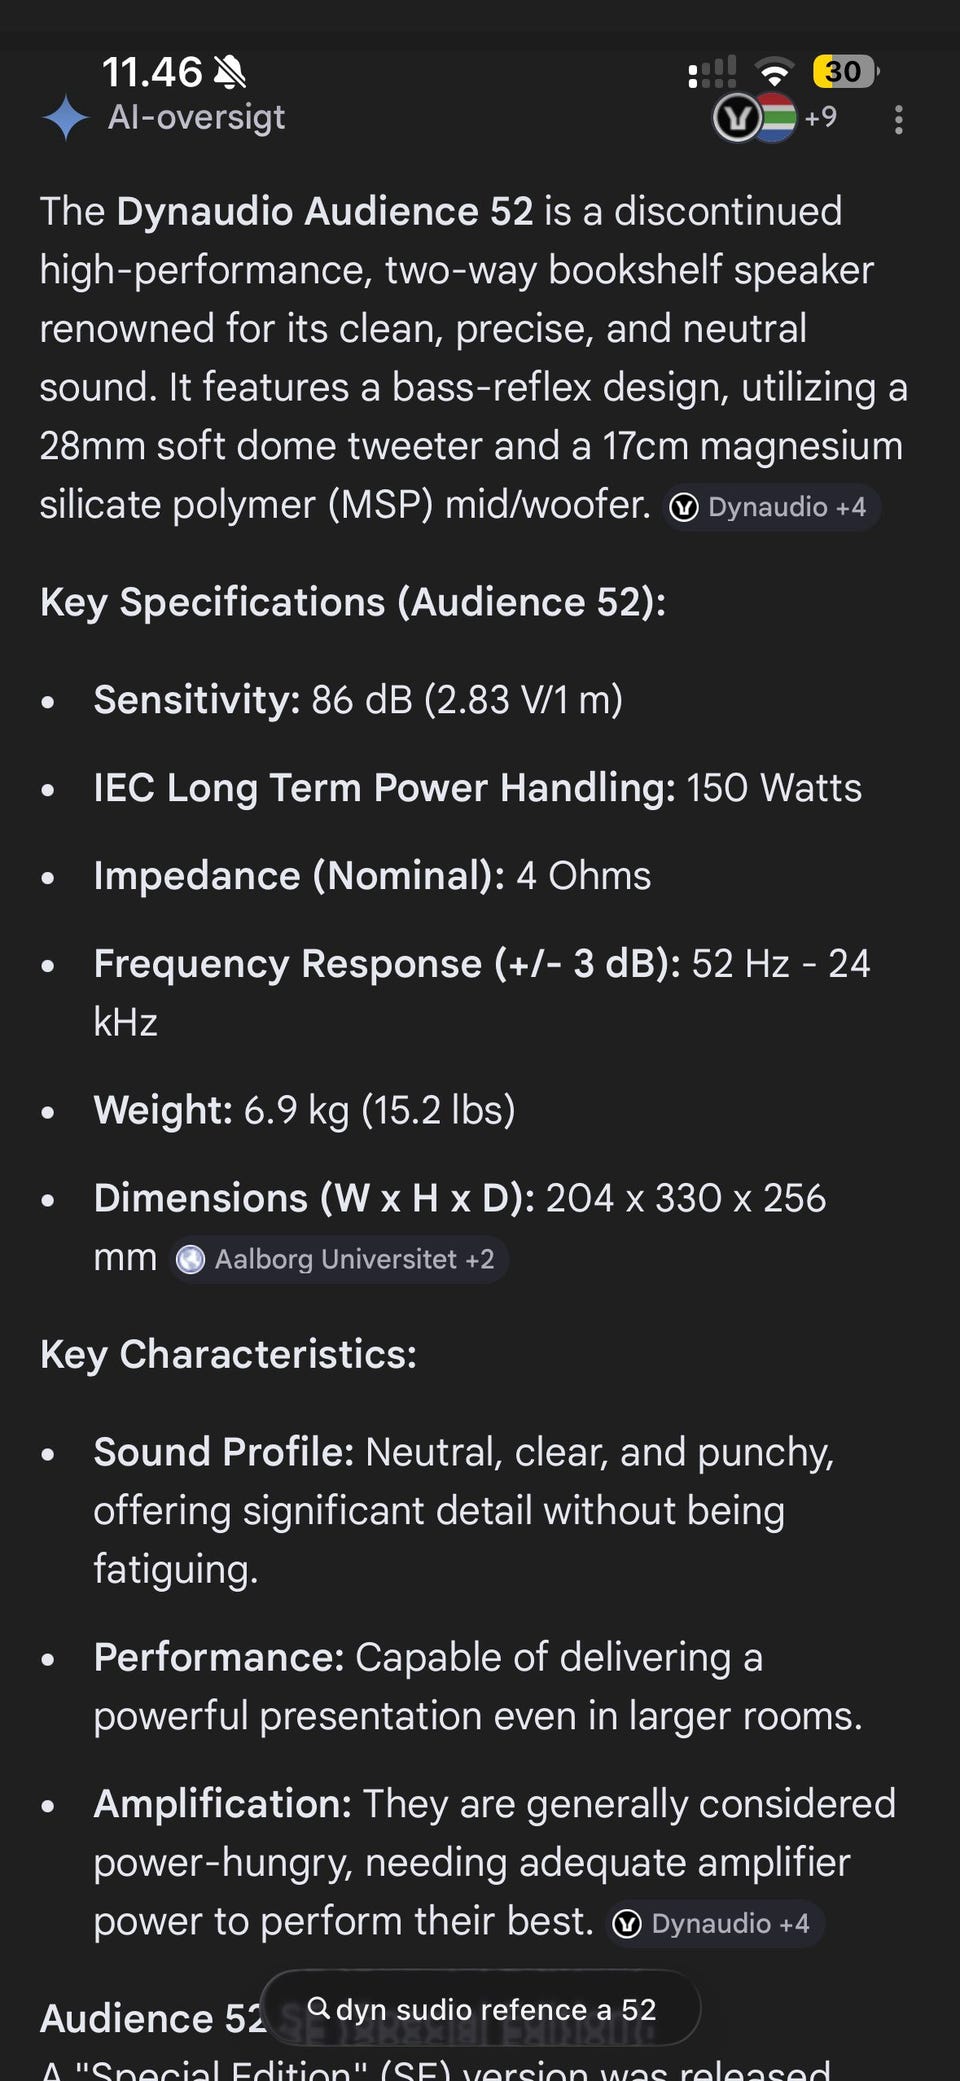960x2081 pixels.
Task: Tap the "Key Specifications (Audience 52):" heading
Action: click(x=352, y=603)
